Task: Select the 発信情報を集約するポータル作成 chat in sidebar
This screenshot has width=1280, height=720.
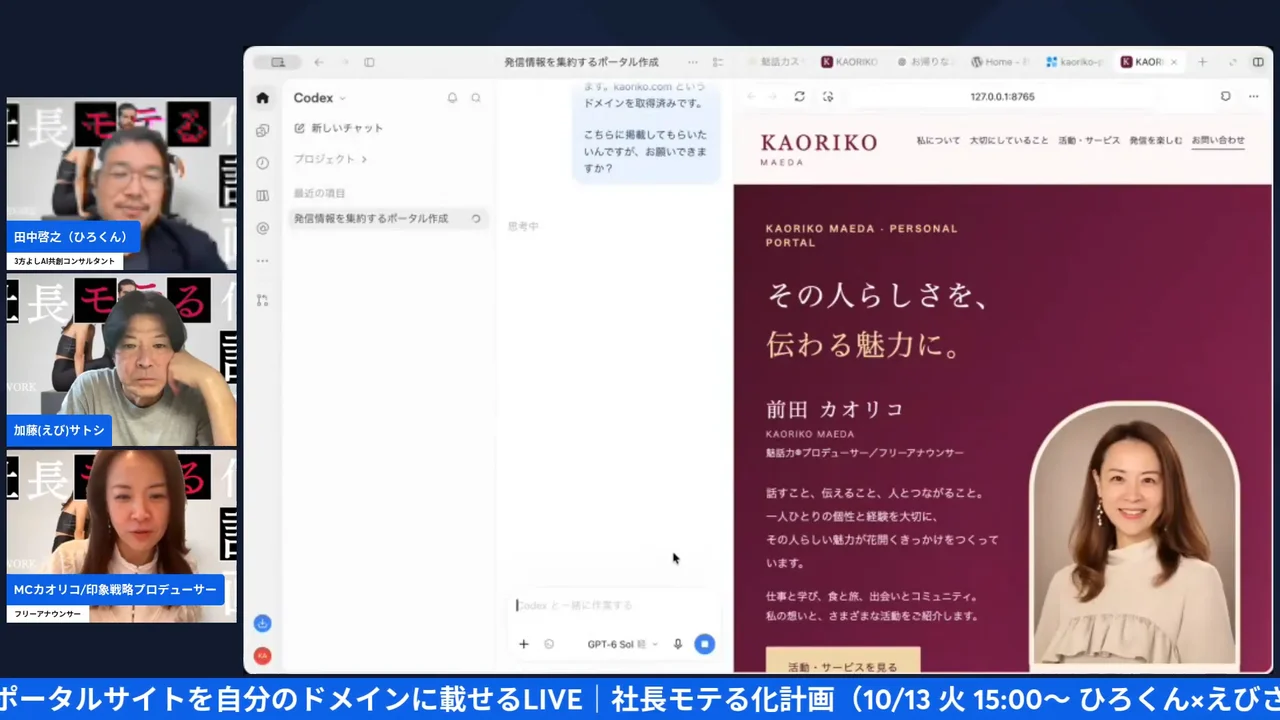Action: [388, 218]
